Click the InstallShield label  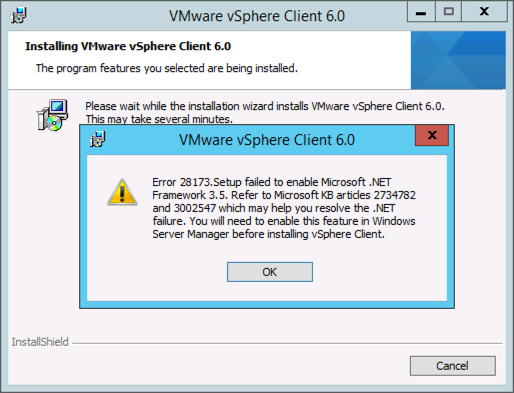pos(40,342)
